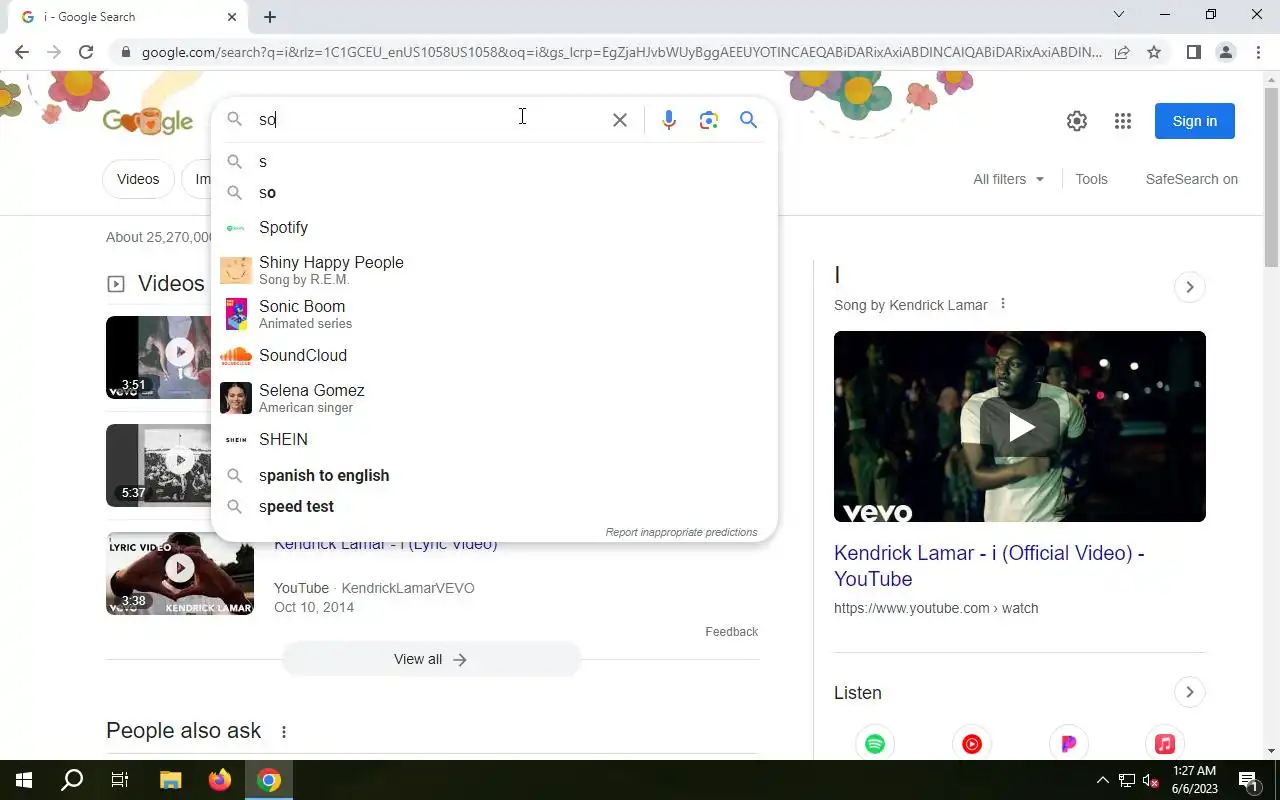This screenshot has width=1280, height=800.
Task: Choose 'speed test' suggestion
Action: 494,507
